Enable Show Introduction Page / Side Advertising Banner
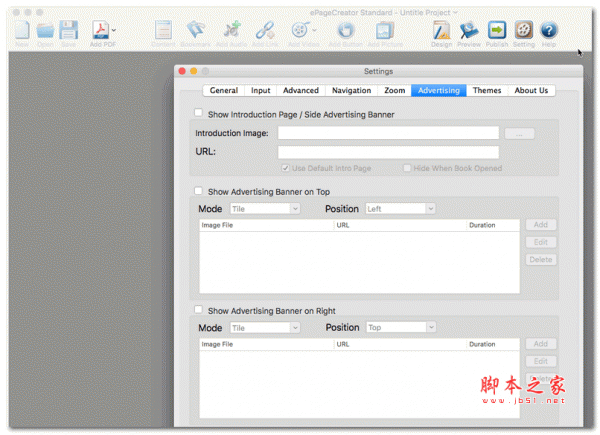Image resolution: width=600 pixels, height=435 pixels. [198, 113]
